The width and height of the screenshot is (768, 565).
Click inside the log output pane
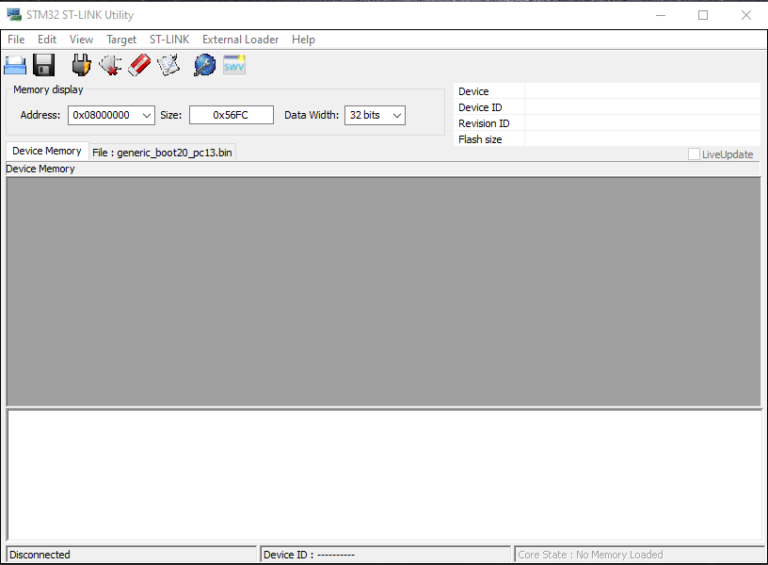coord(384,474)
